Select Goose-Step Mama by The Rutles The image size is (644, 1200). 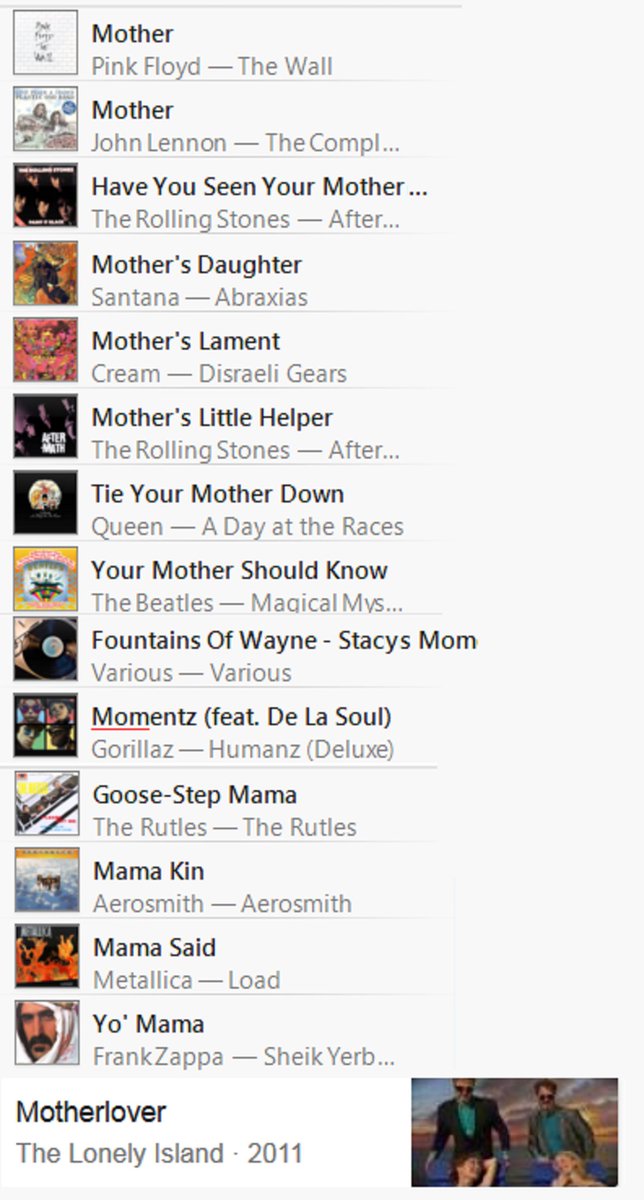point(195,795)
